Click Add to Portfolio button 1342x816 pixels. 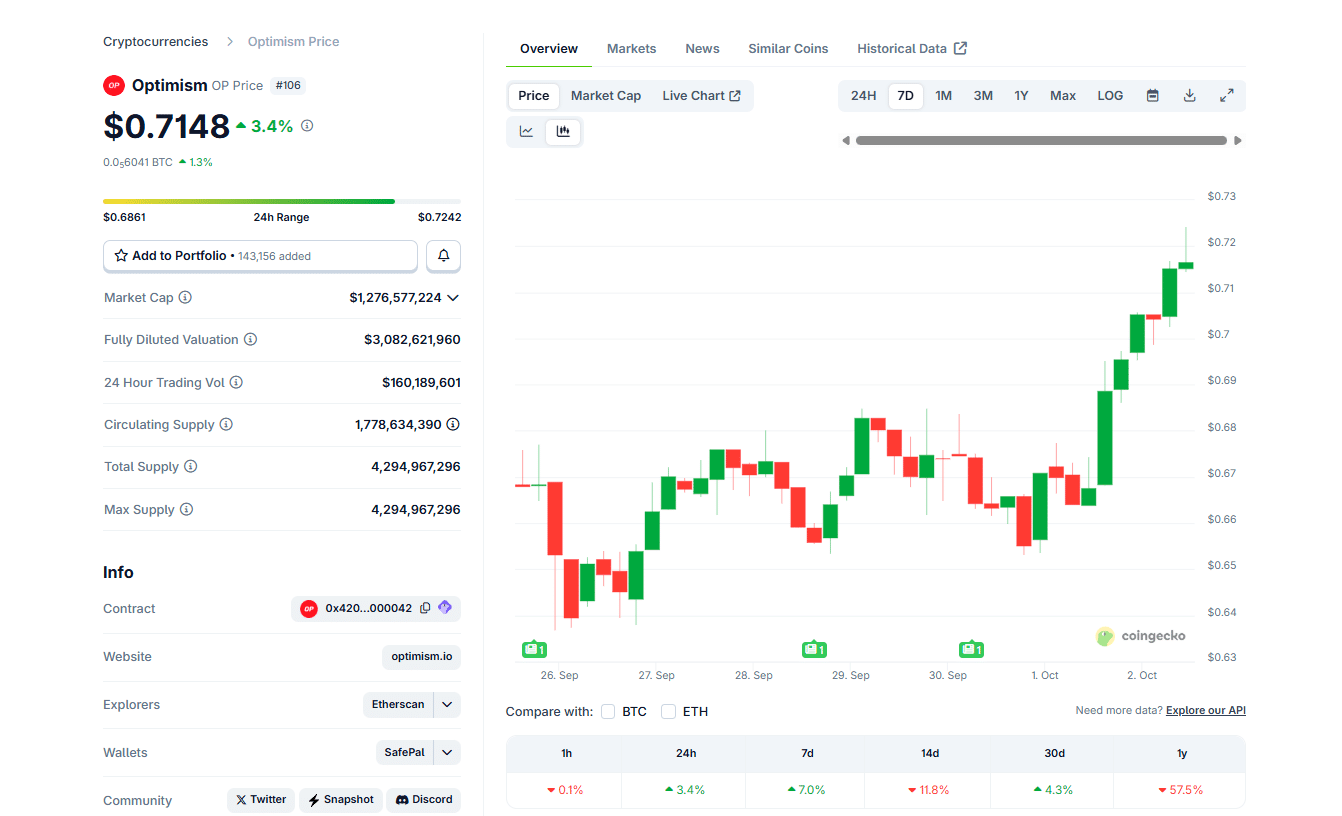click(x=260, y=256)
